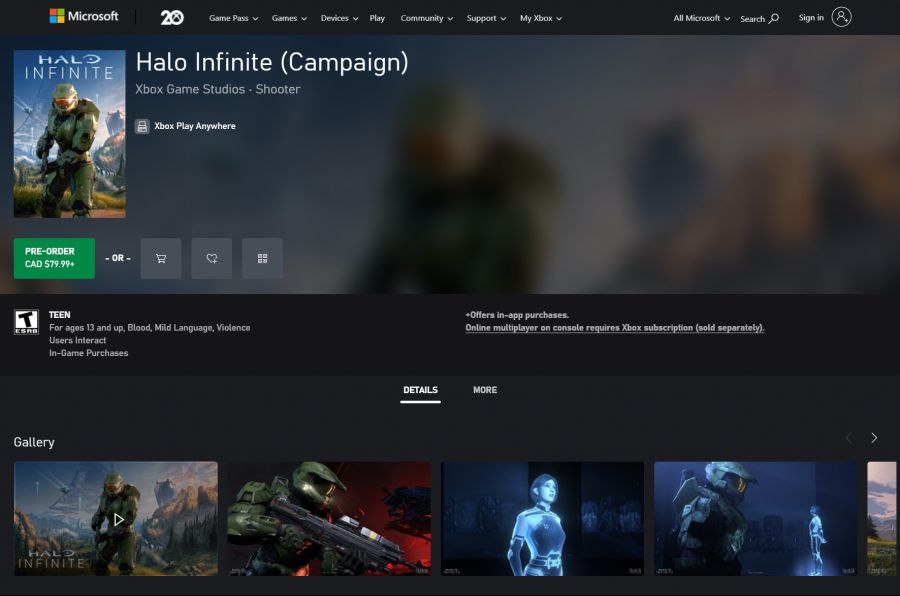Go back in gallery with previous arrow
Image resolution: width=900 pixels, height=596 pixels.
coord(849,438)
